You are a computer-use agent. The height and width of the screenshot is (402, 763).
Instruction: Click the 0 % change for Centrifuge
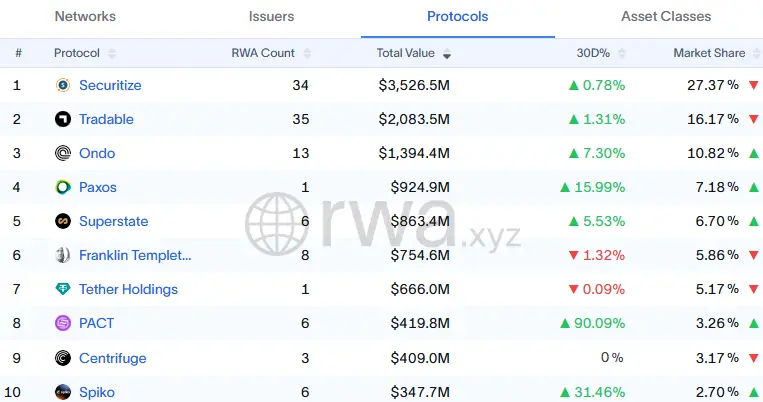click(612, 358)
